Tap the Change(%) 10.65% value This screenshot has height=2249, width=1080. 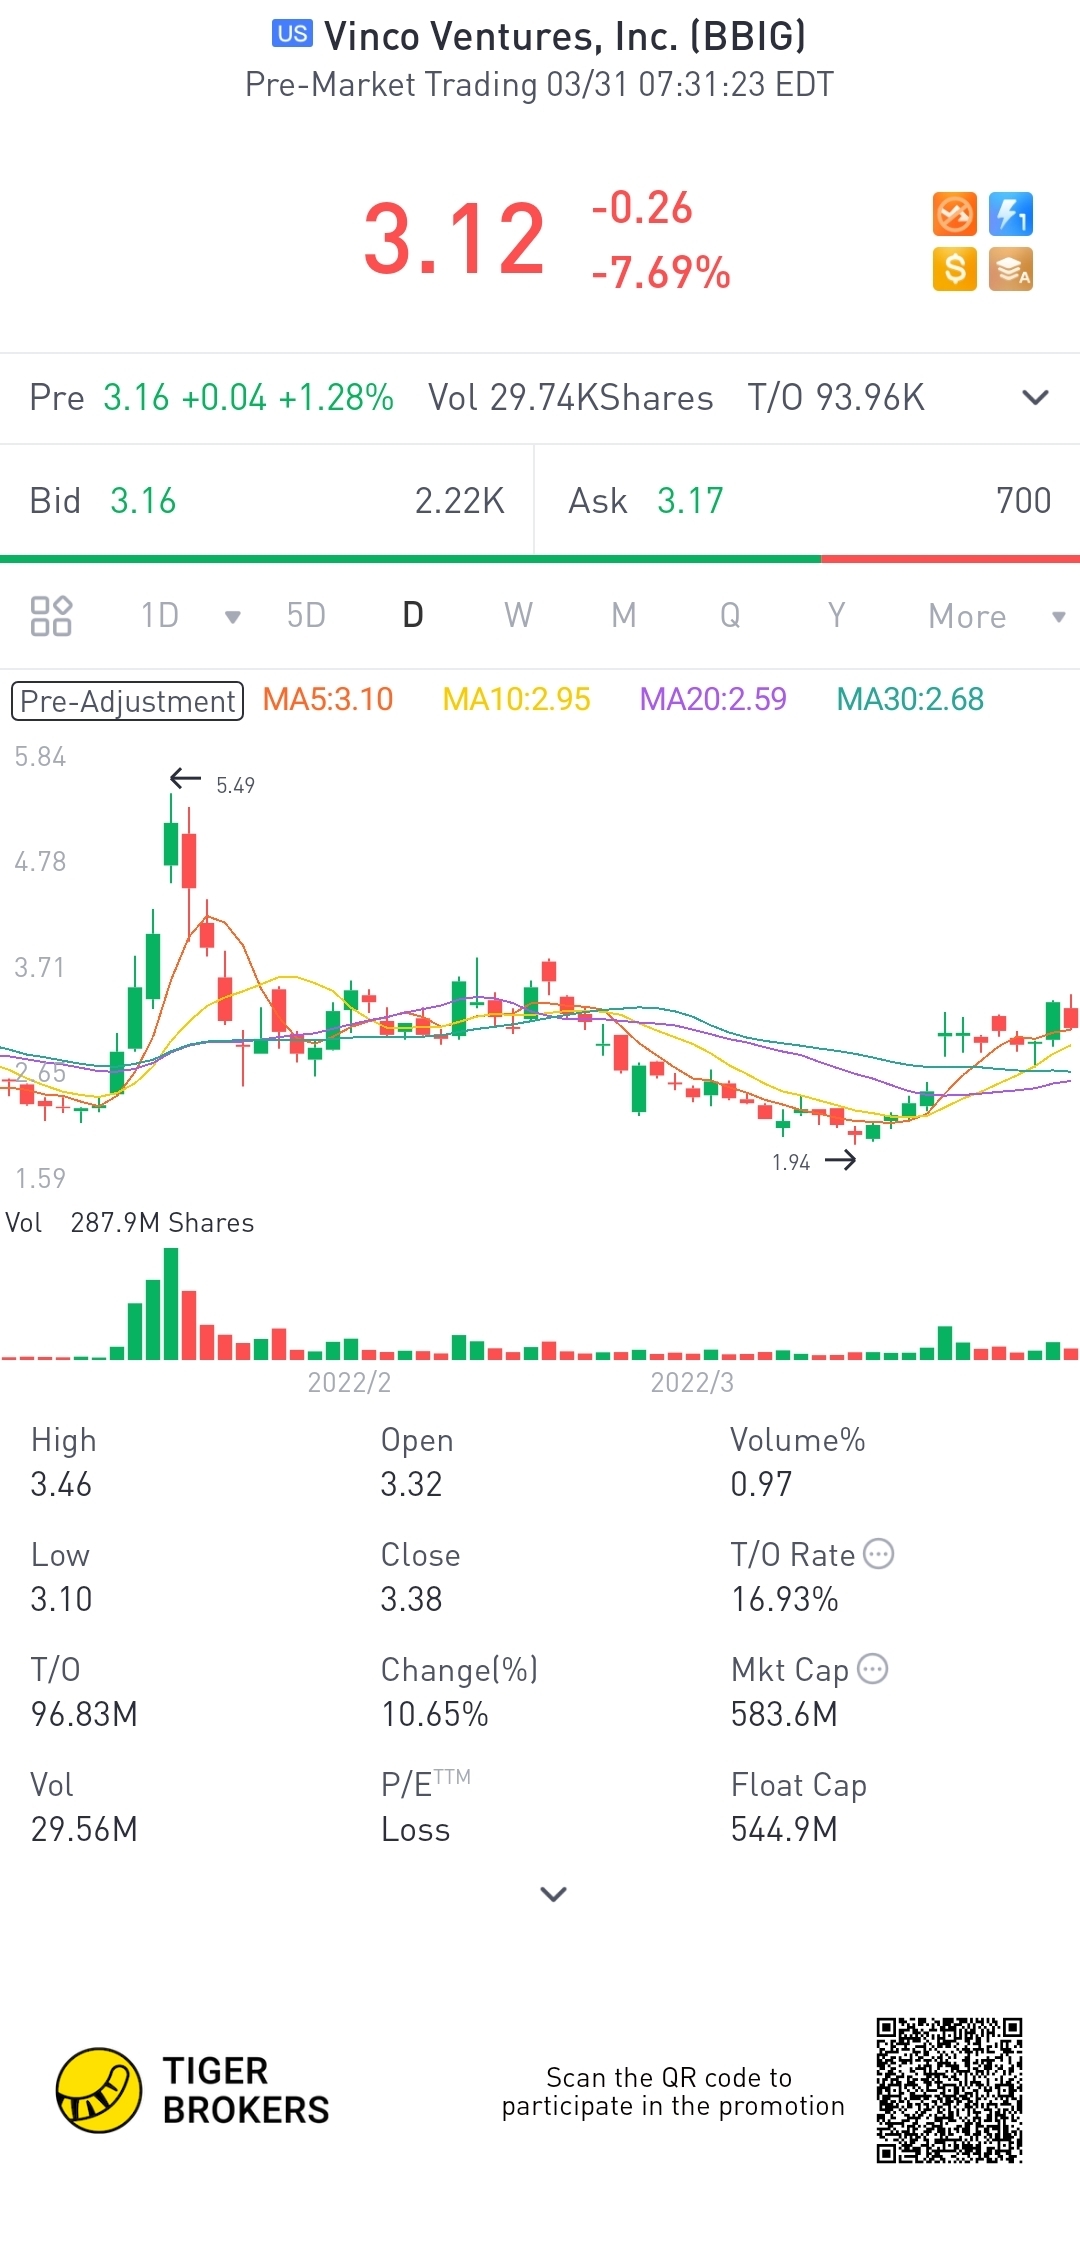point(434,1714)
